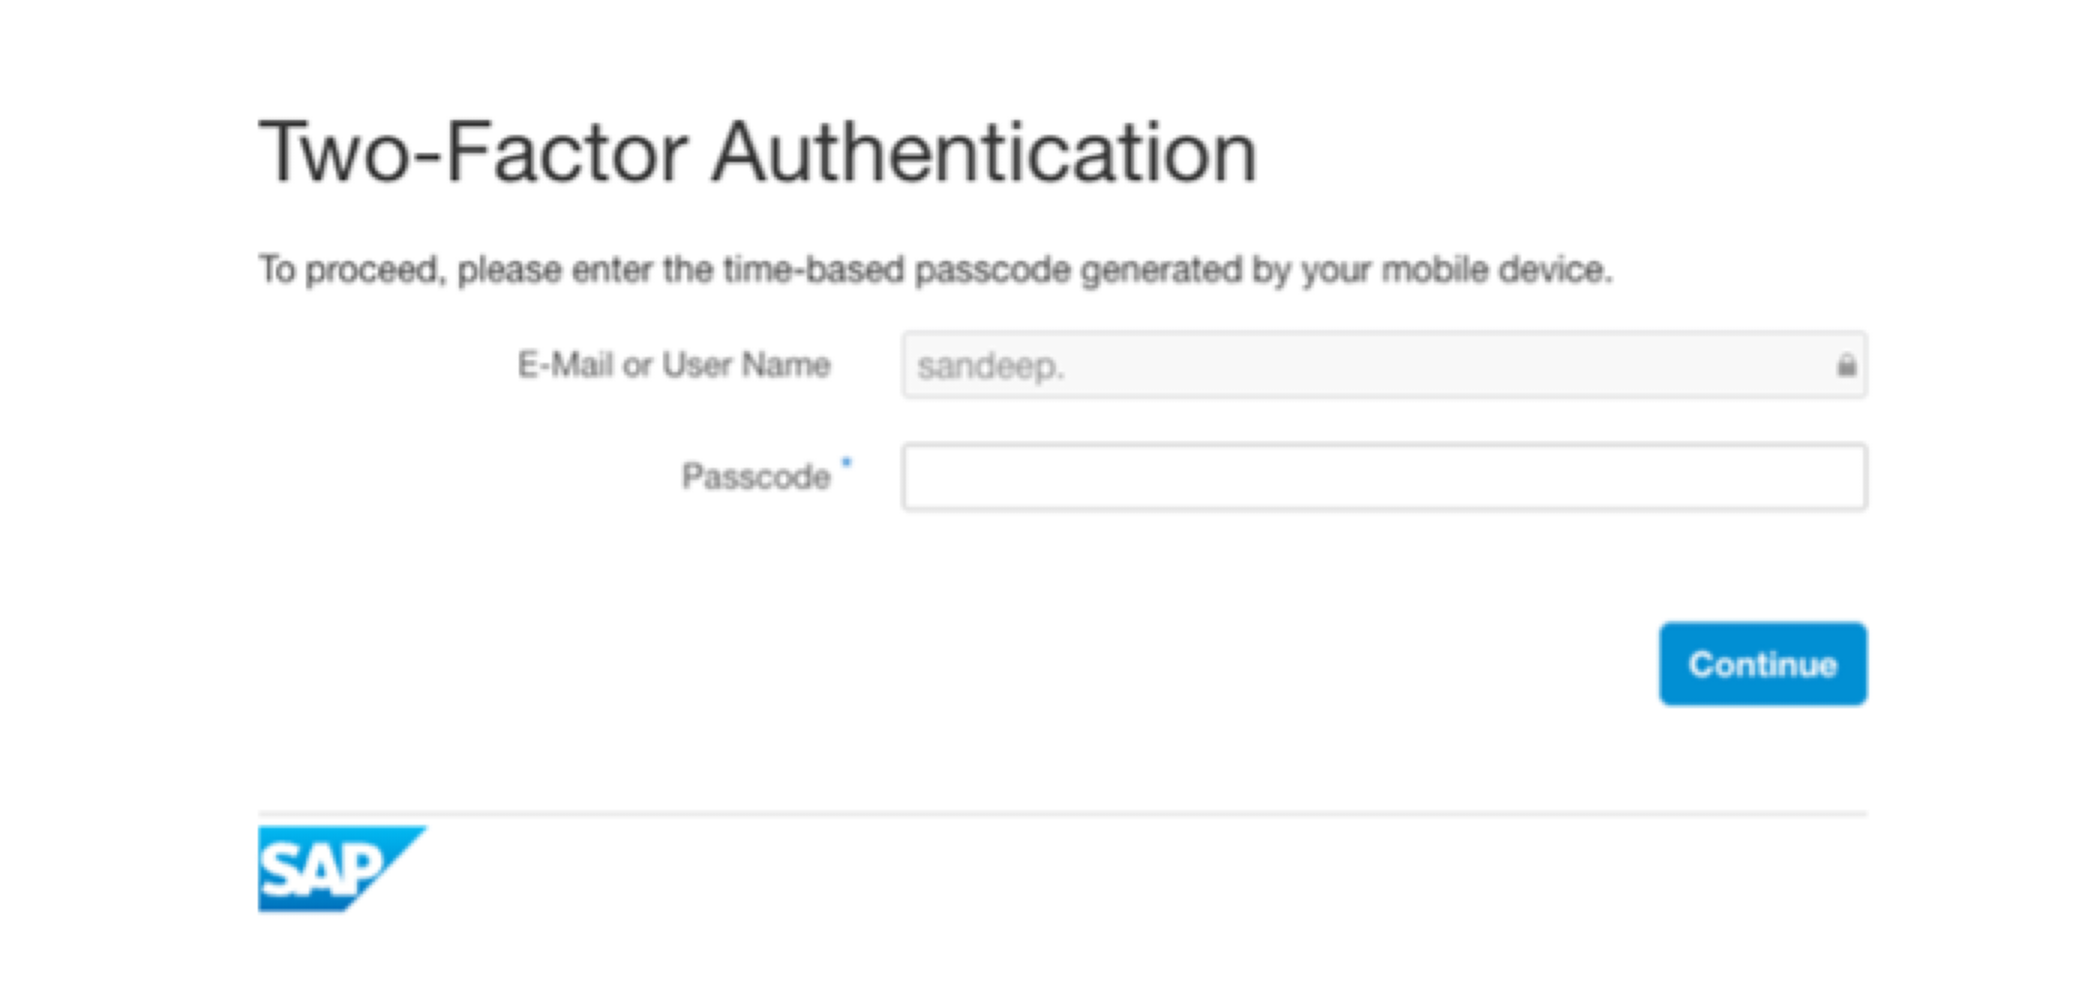The height and width of the screenshot is (984, 2076).
Task: Focus the Passcode input field
Action: click(1383, 477)
